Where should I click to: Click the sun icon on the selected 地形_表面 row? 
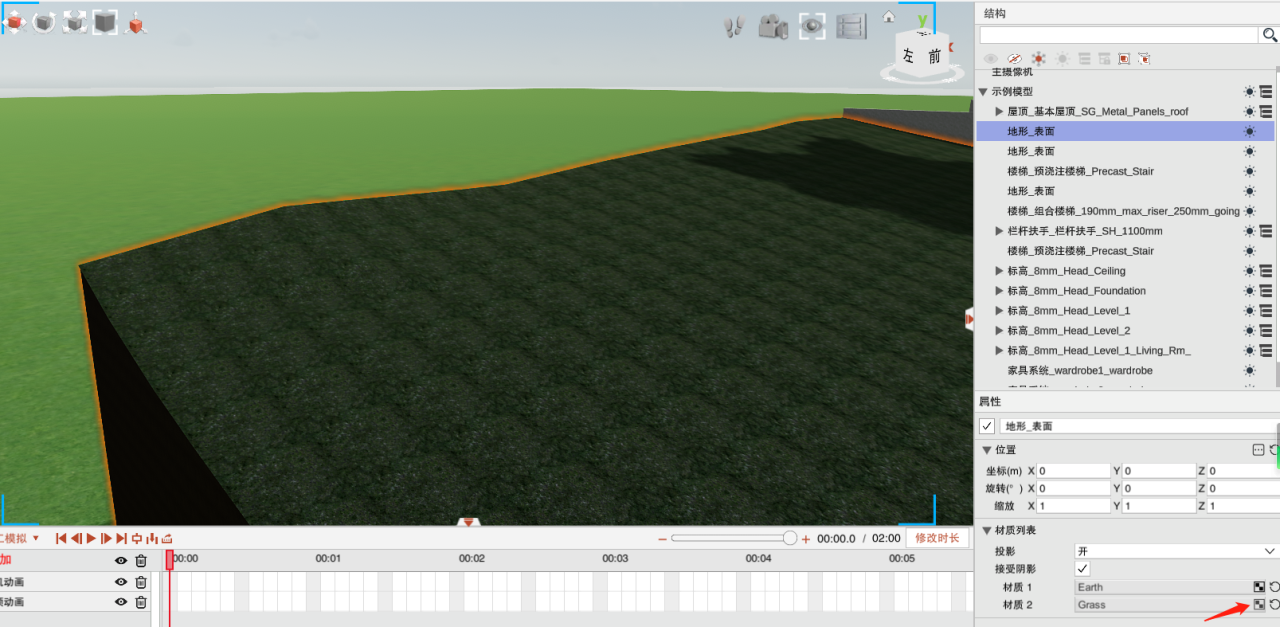(x=1249, y=131)
